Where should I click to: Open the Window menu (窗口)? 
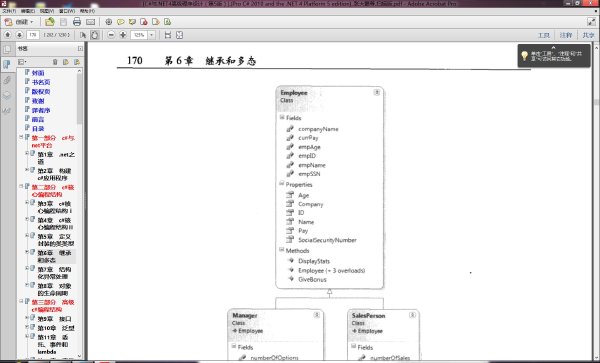pos(67,11)
